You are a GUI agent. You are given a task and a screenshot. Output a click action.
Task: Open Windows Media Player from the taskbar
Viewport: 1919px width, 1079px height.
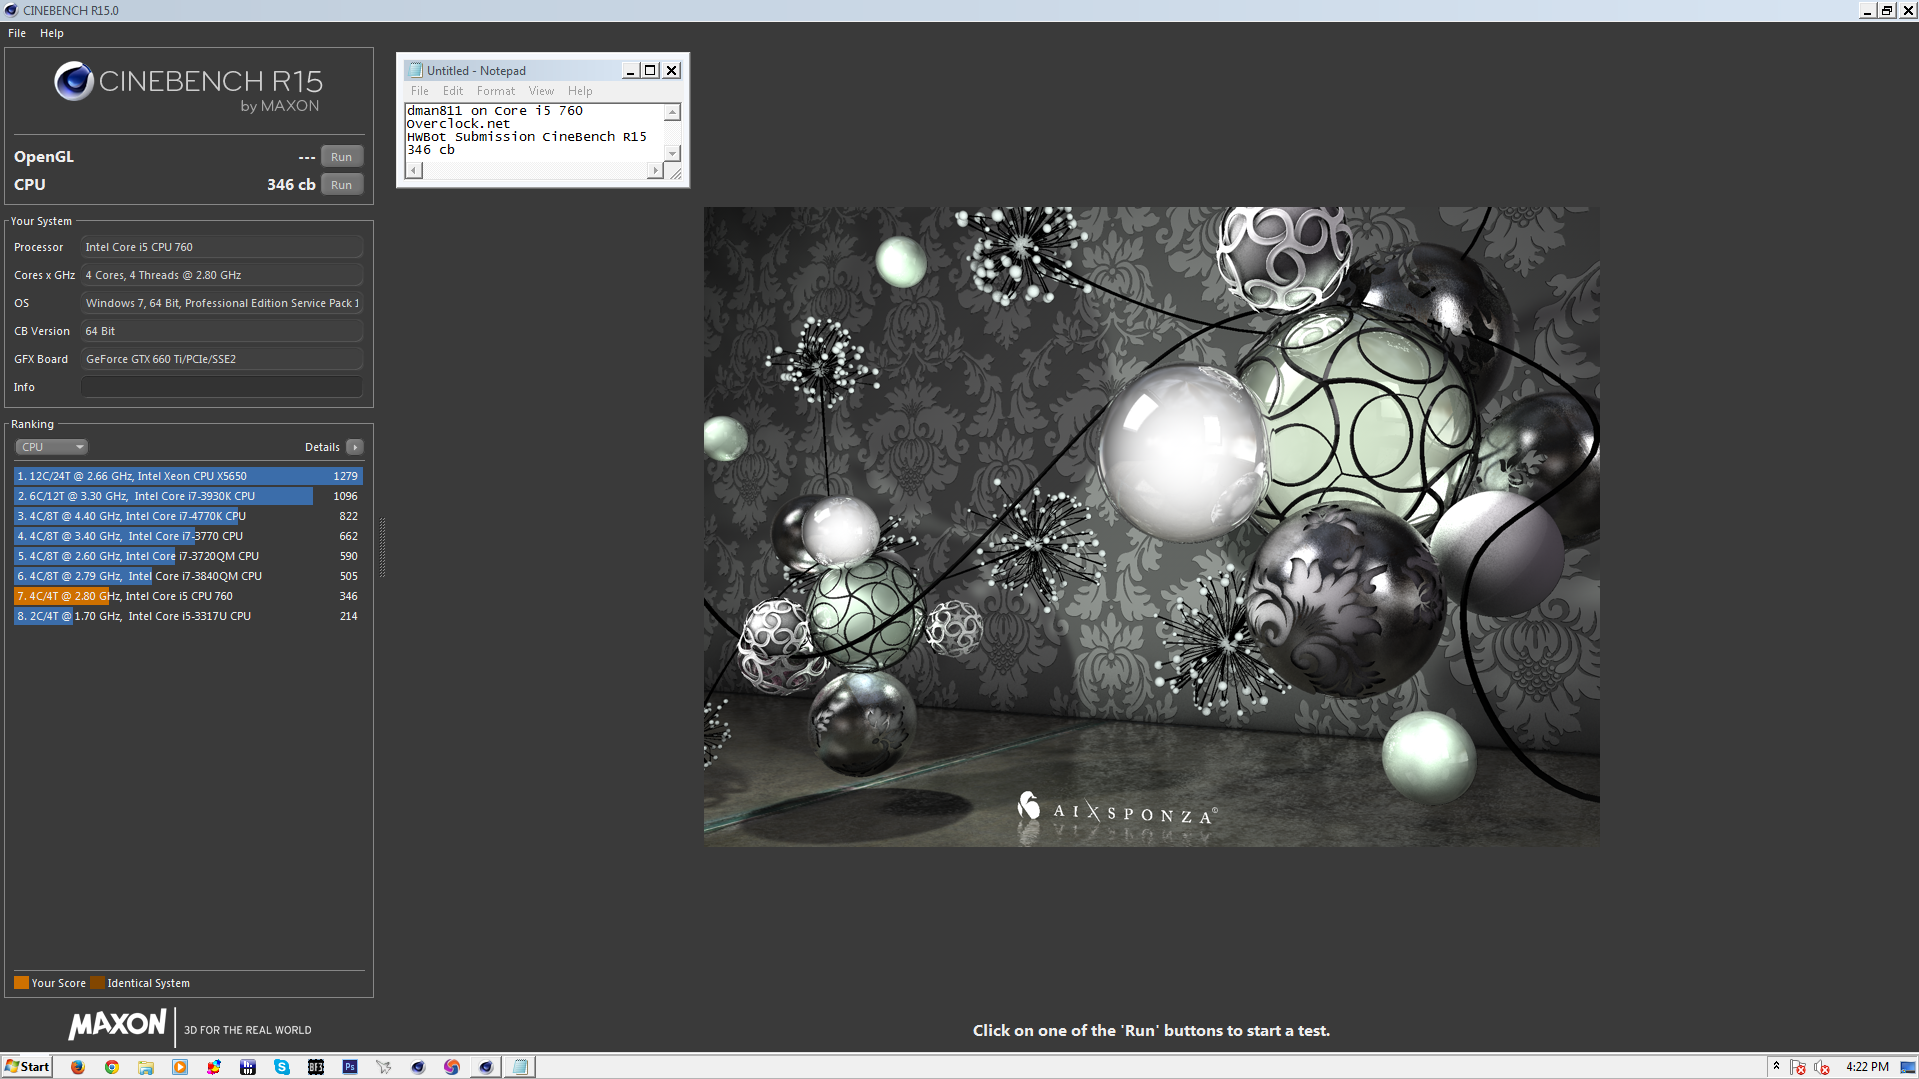click(x=180, y=1067)
